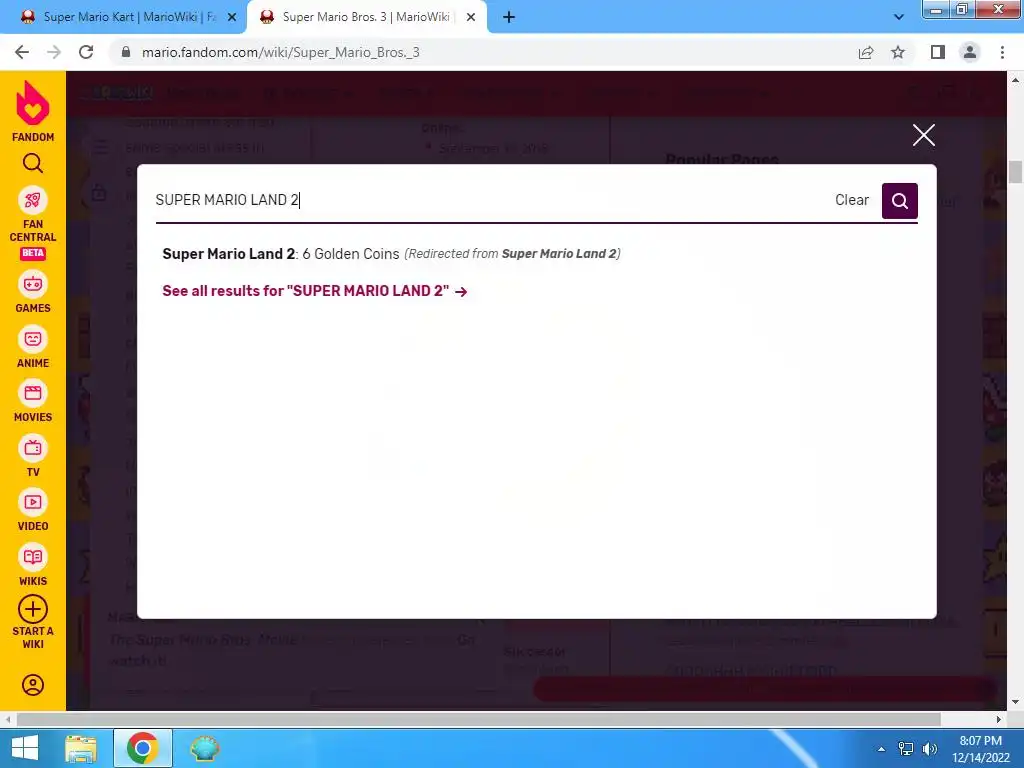This screenshot has height=768, width=1024.
Task: Click the Chrome taskbar icon
Action: (143, 748)
